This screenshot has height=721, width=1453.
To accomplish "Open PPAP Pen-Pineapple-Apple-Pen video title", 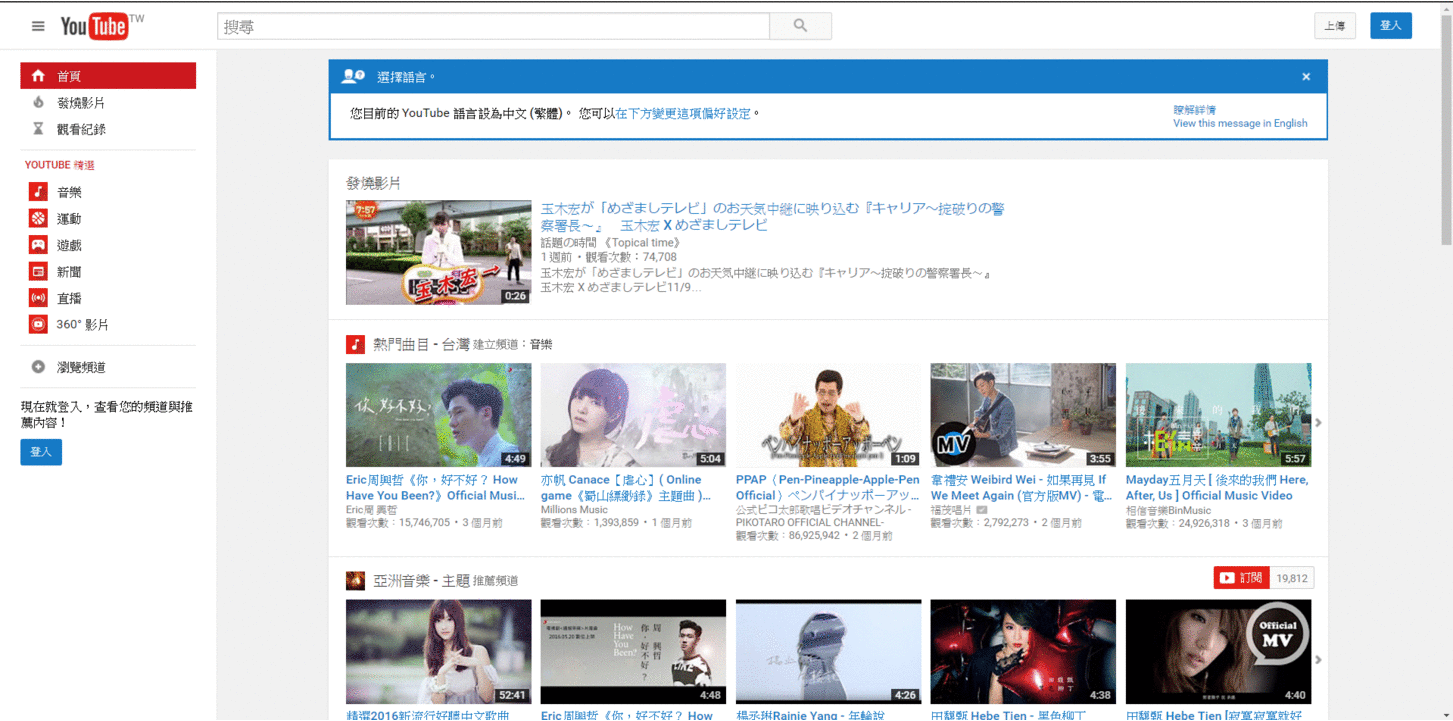I will 828,488.
